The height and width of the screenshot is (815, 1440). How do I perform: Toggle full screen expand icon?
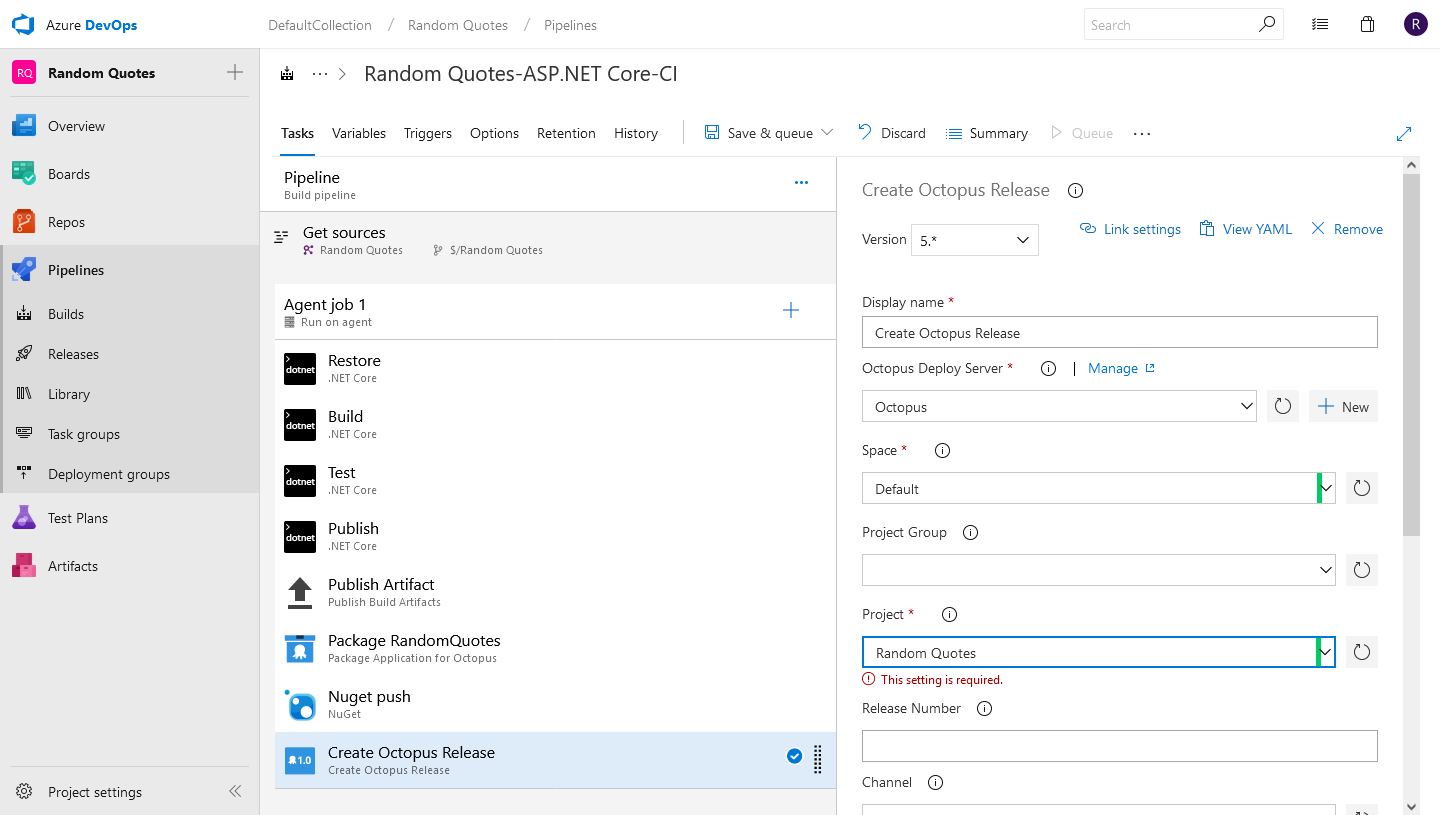coord(1404,133)
